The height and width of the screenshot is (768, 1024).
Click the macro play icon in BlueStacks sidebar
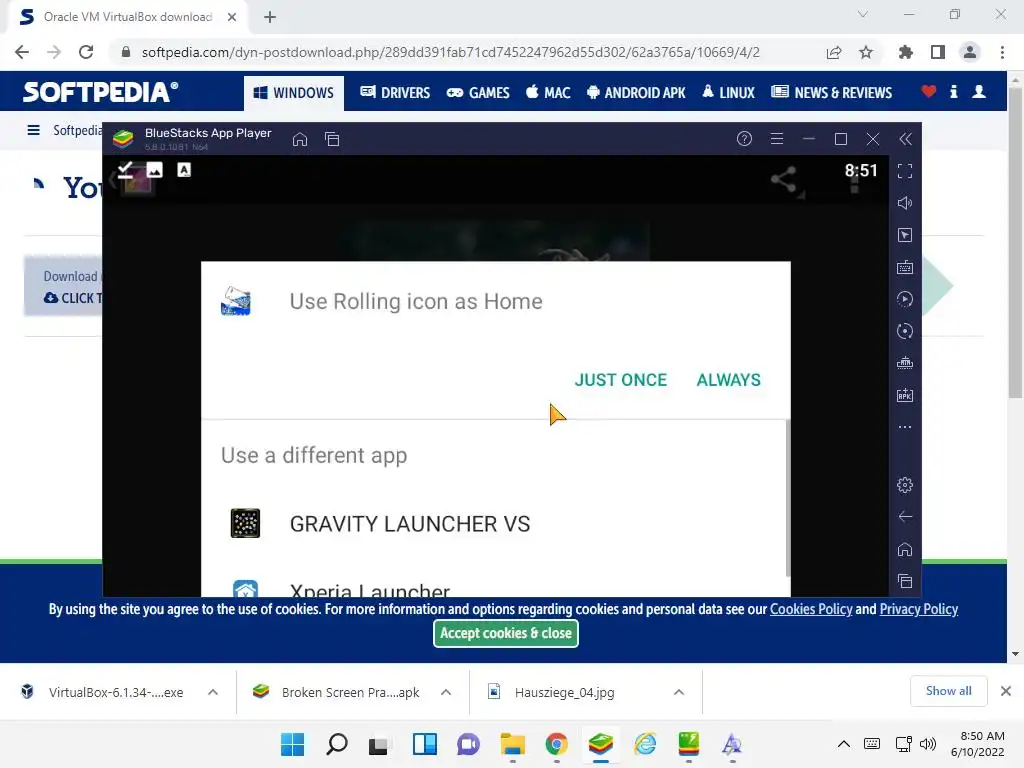coord(904,299)
